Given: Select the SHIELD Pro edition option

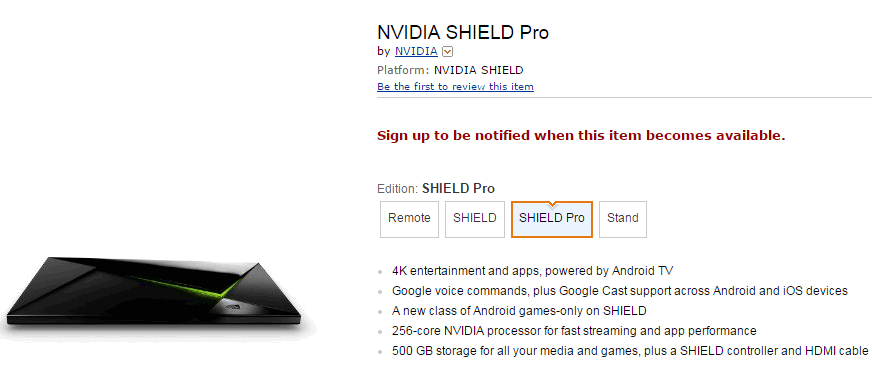Looking at the screenshot, I should coord(552,219).
